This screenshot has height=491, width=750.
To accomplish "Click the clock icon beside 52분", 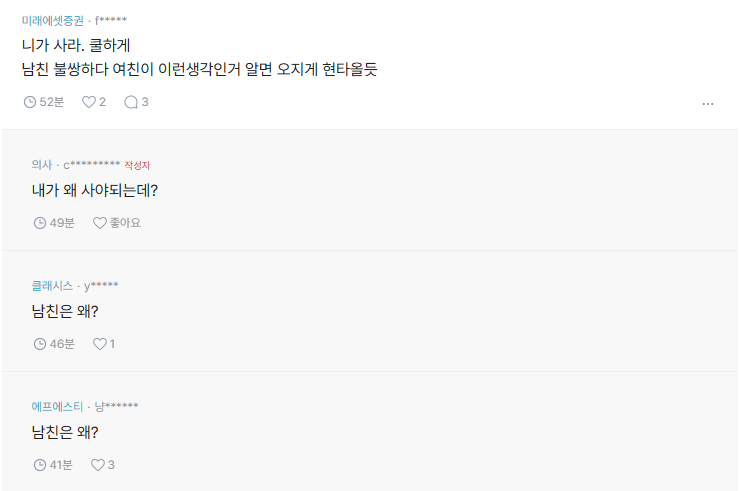I will coord(29,102).
